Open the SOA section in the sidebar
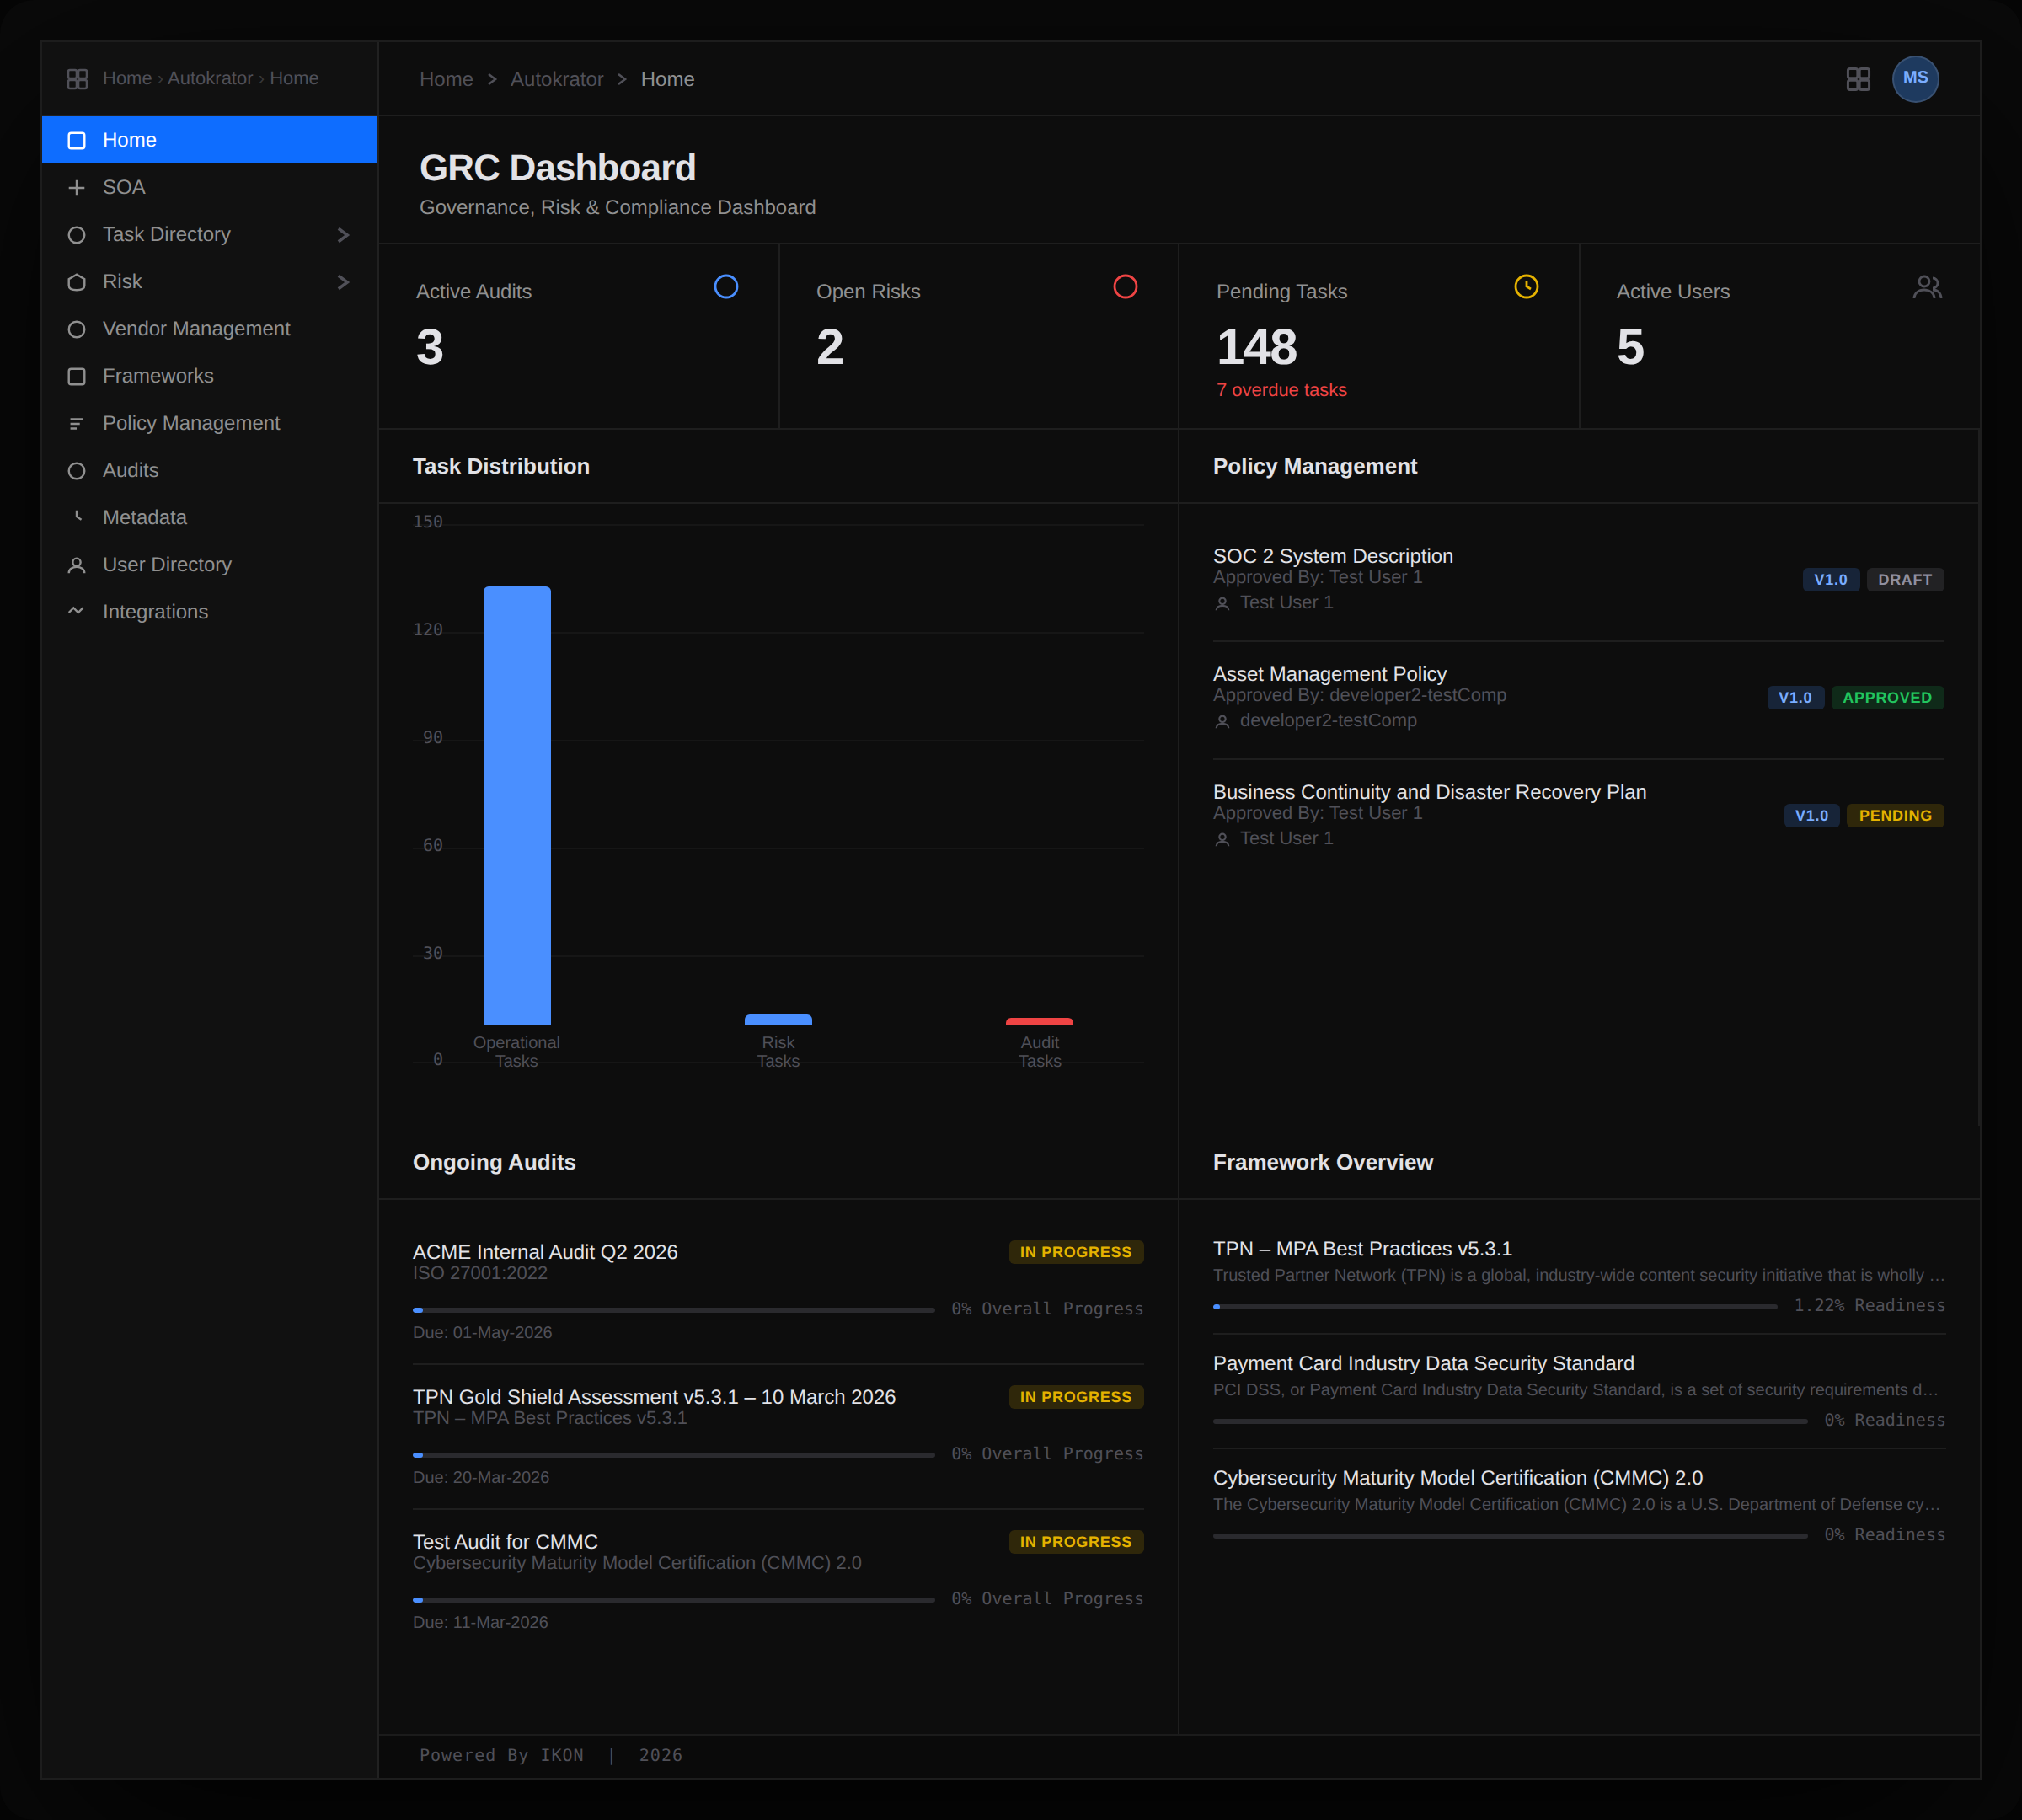This screenshot has width=2022, height=1820. click(124, 187)
